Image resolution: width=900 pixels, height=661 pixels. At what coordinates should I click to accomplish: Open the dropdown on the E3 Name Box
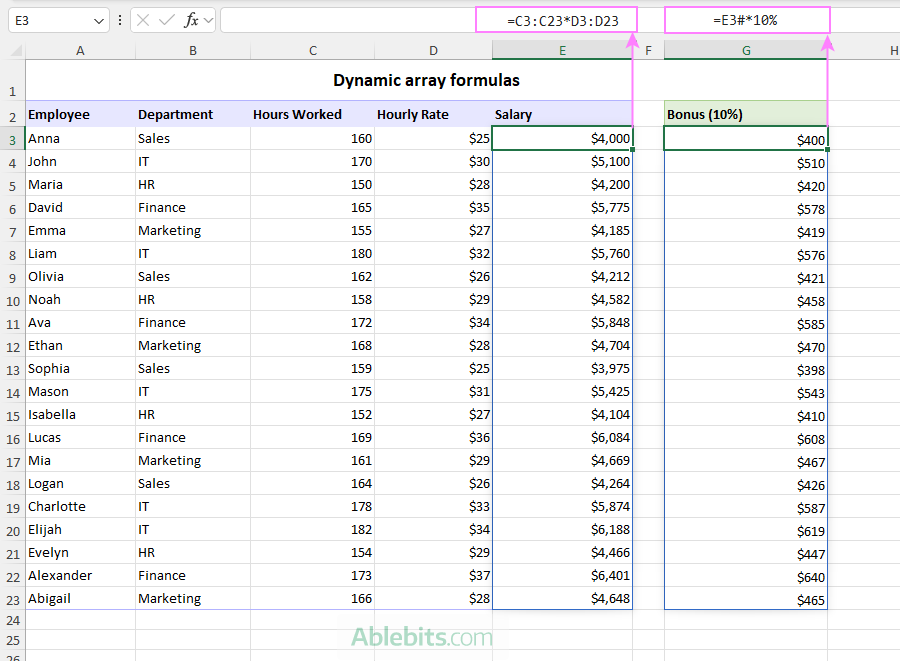[99, 19]
